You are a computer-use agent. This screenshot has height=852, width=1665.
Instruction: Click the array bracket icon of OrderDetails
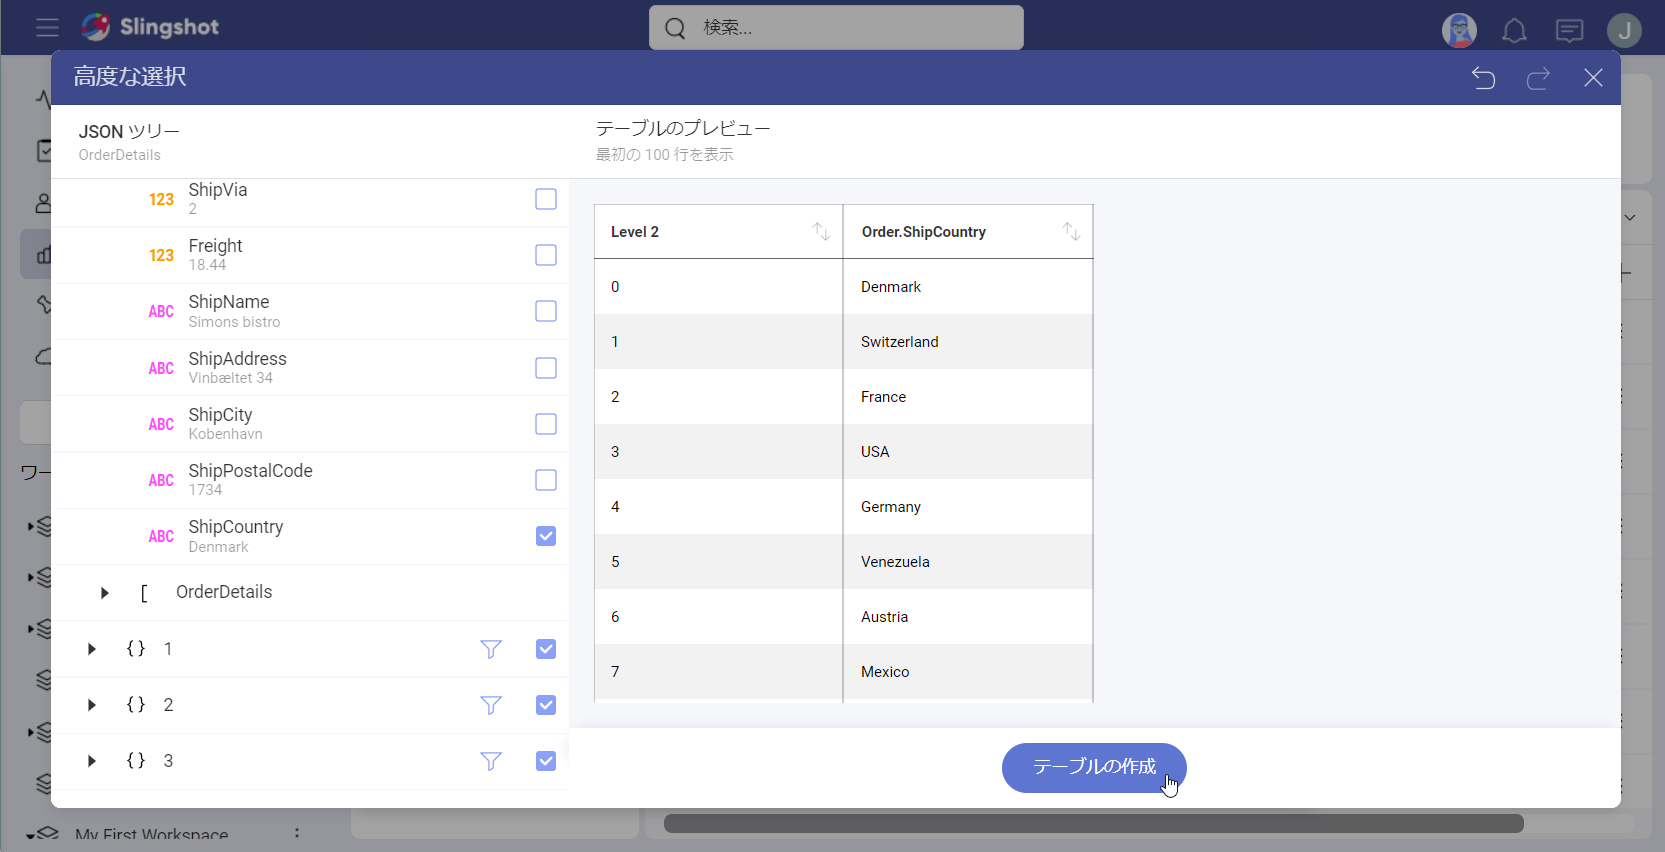click(144, 593)
